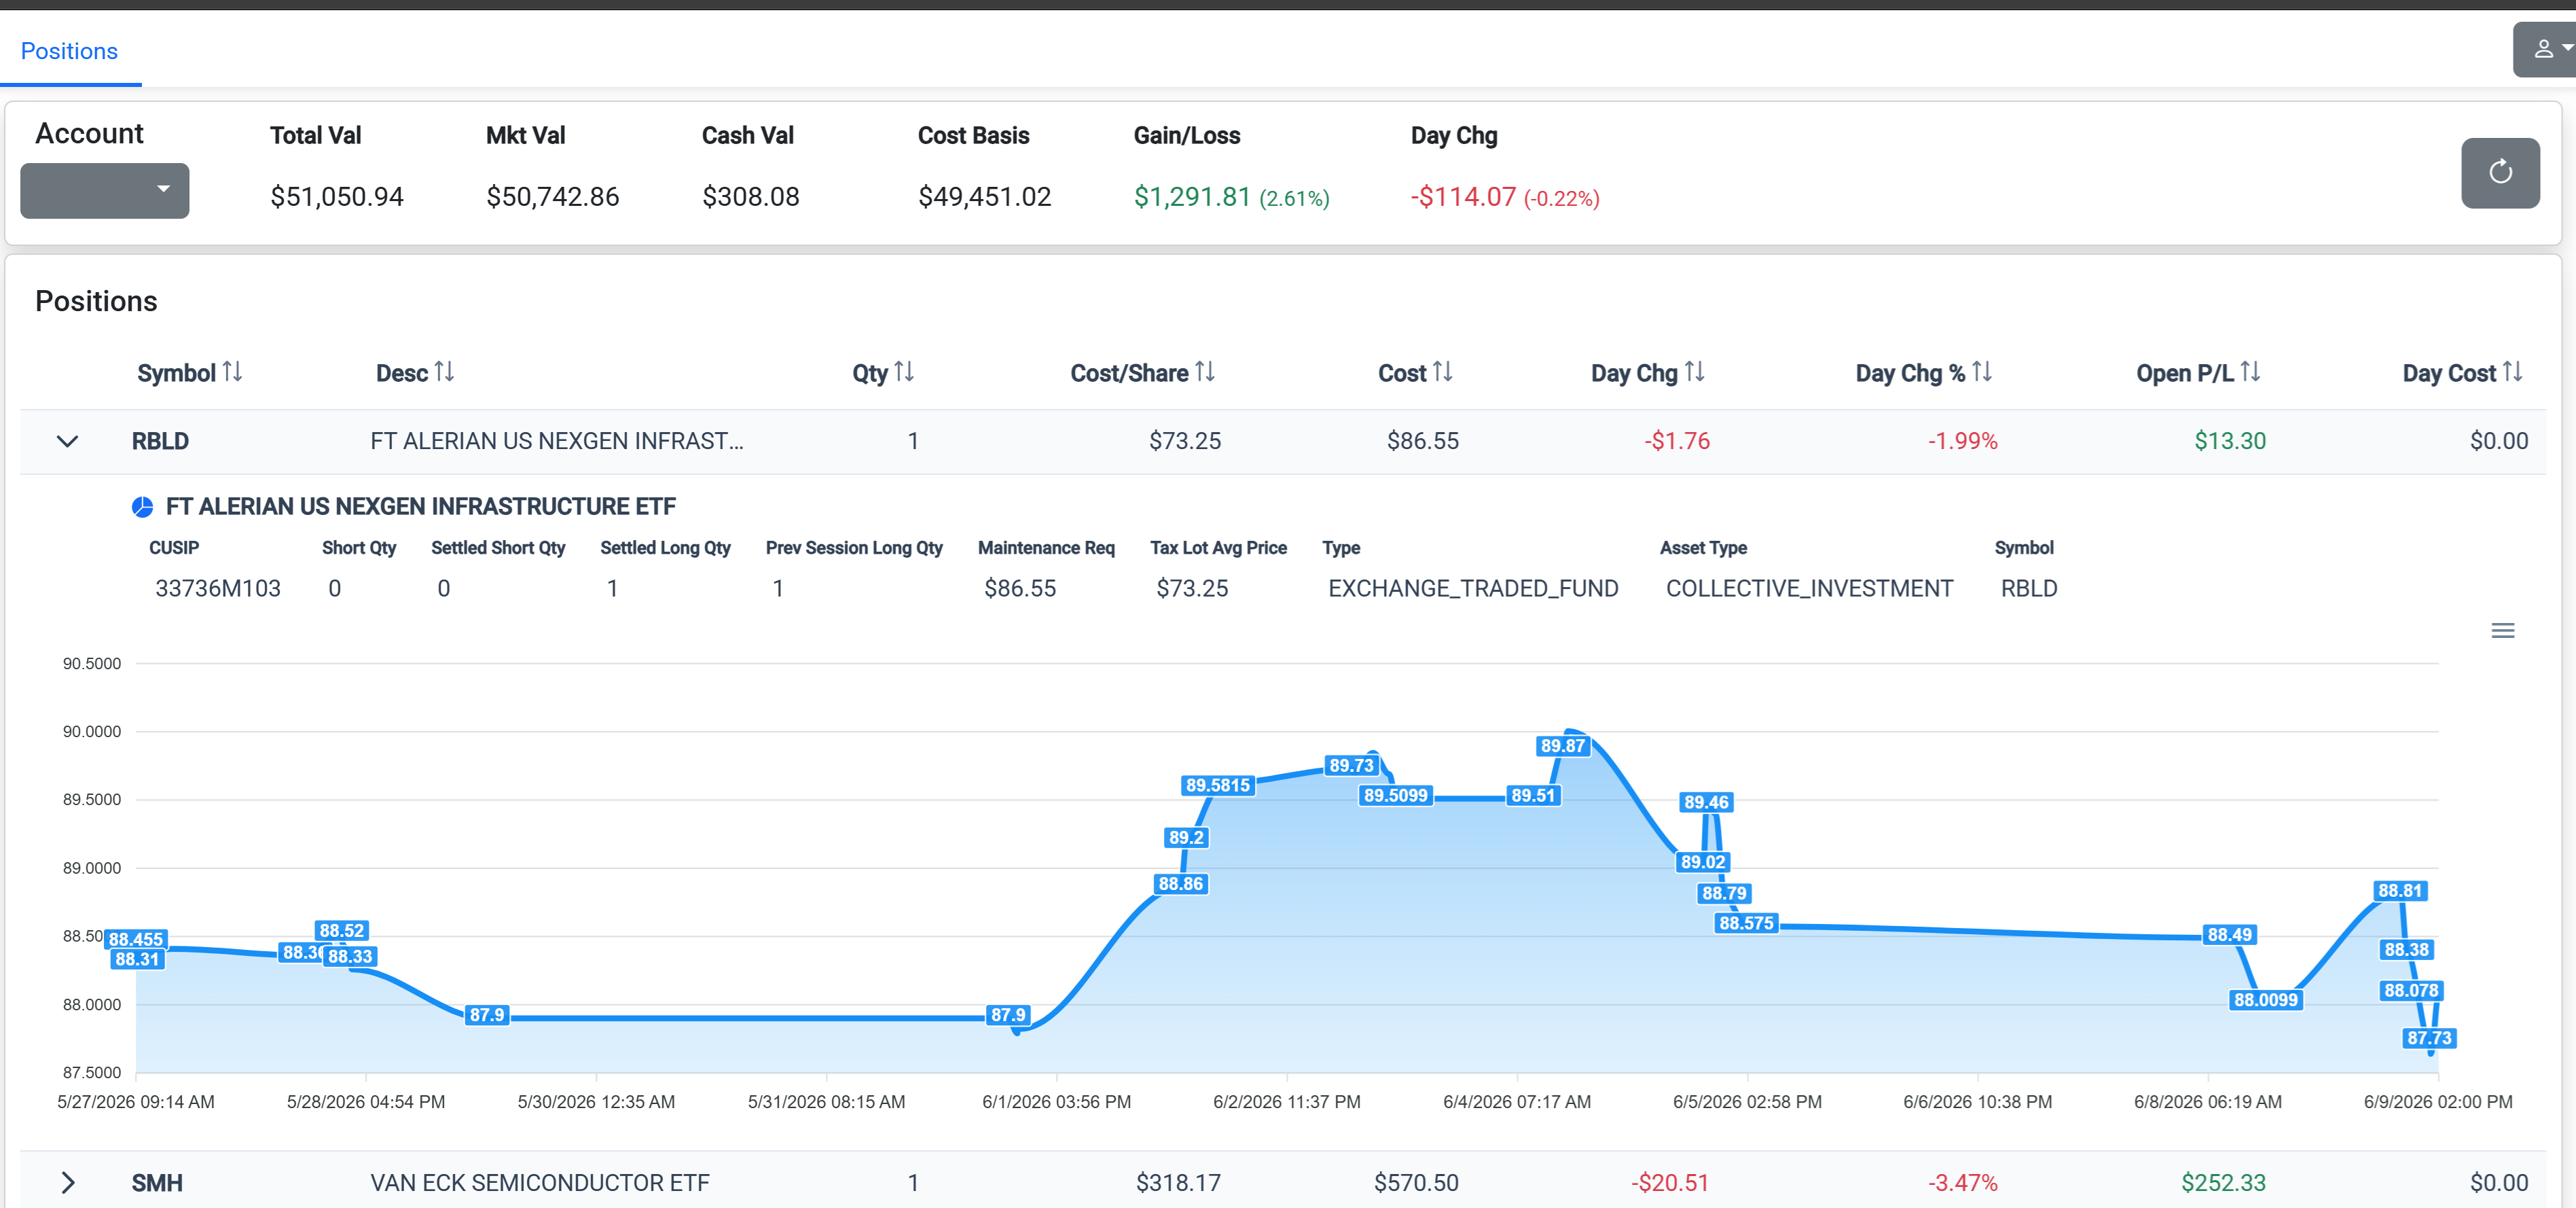
Task: Open the user profile menu icon
Action: coord(2544,49)
